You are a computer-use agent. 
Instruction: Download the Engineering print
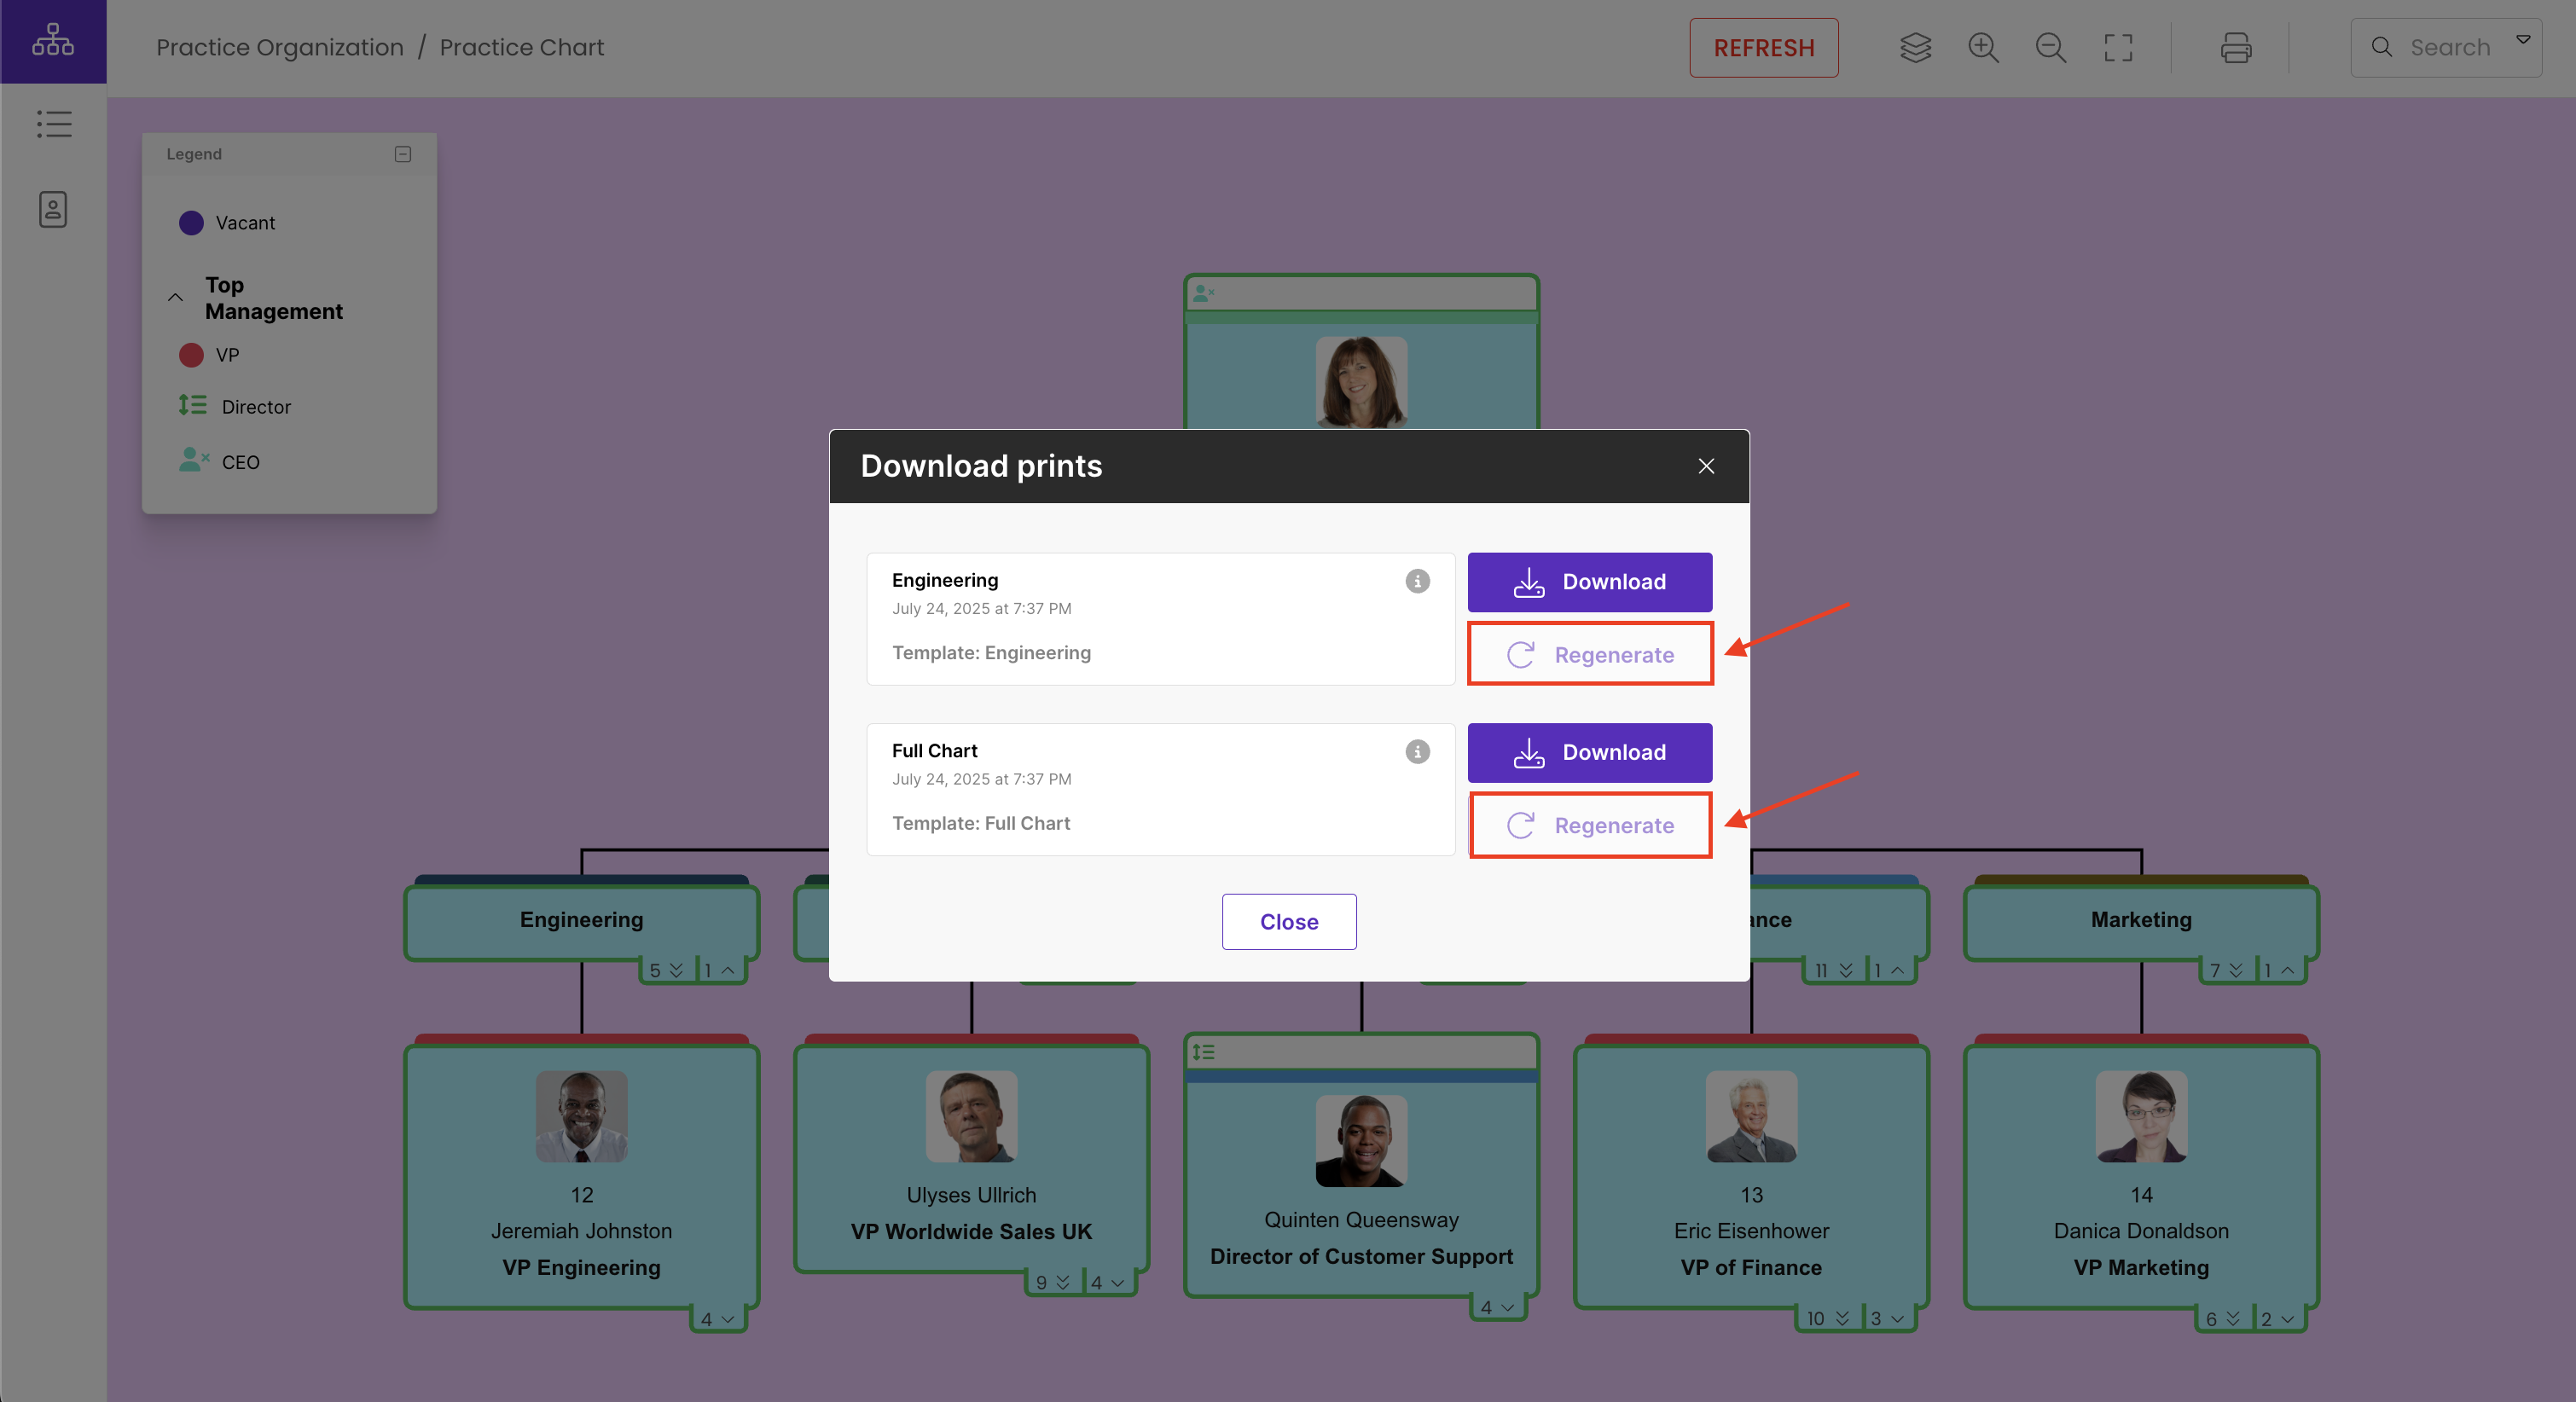1589,582
